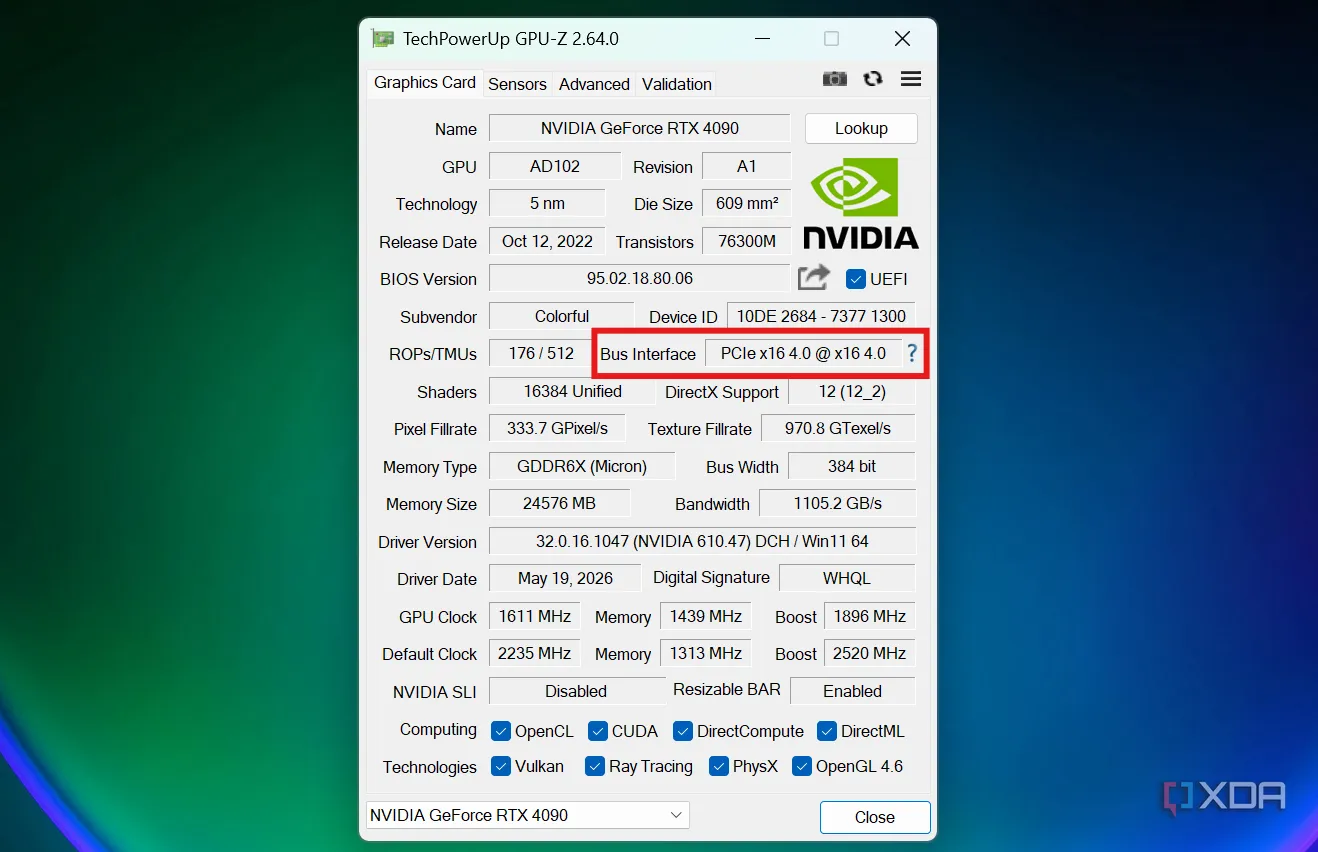1318x852 pixels.
Task: Click the Memory Type GDDR6X (Micron)
Action: click(582, 466)
